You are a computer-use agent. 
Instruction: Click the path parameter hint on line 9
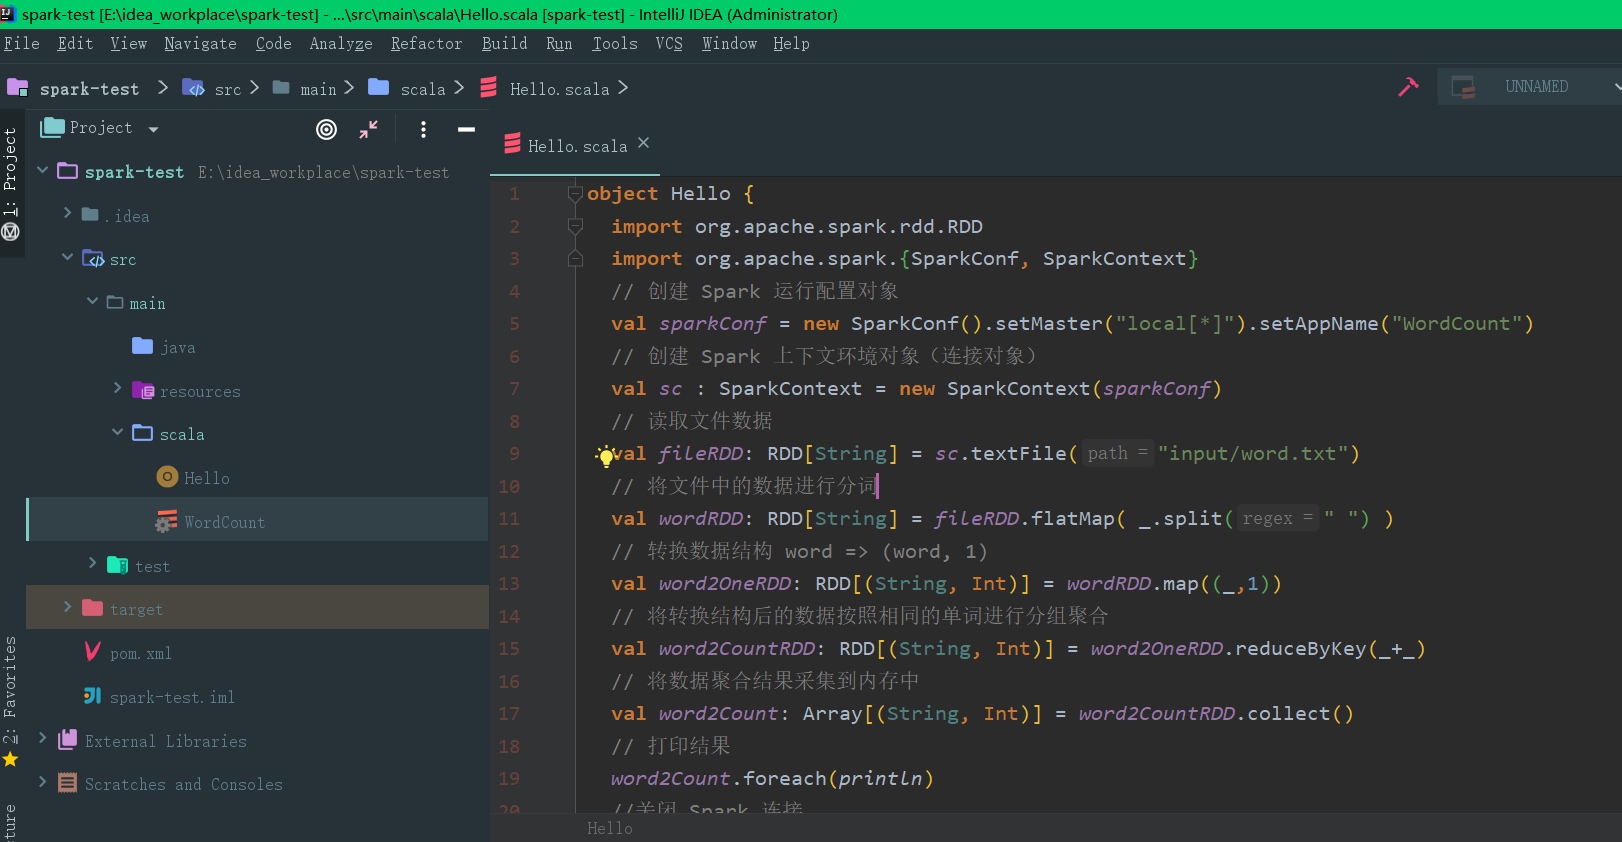pos(1118,453)
